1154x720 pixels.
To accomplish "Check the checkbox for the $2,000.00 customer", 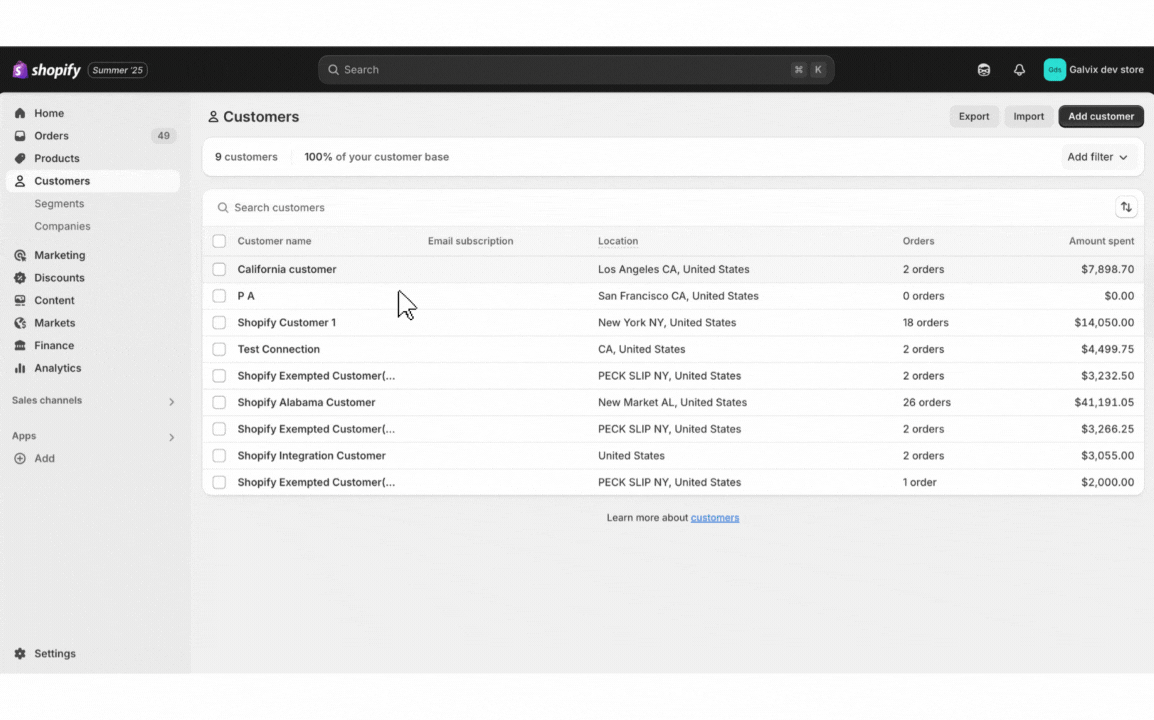I will 219,482.
